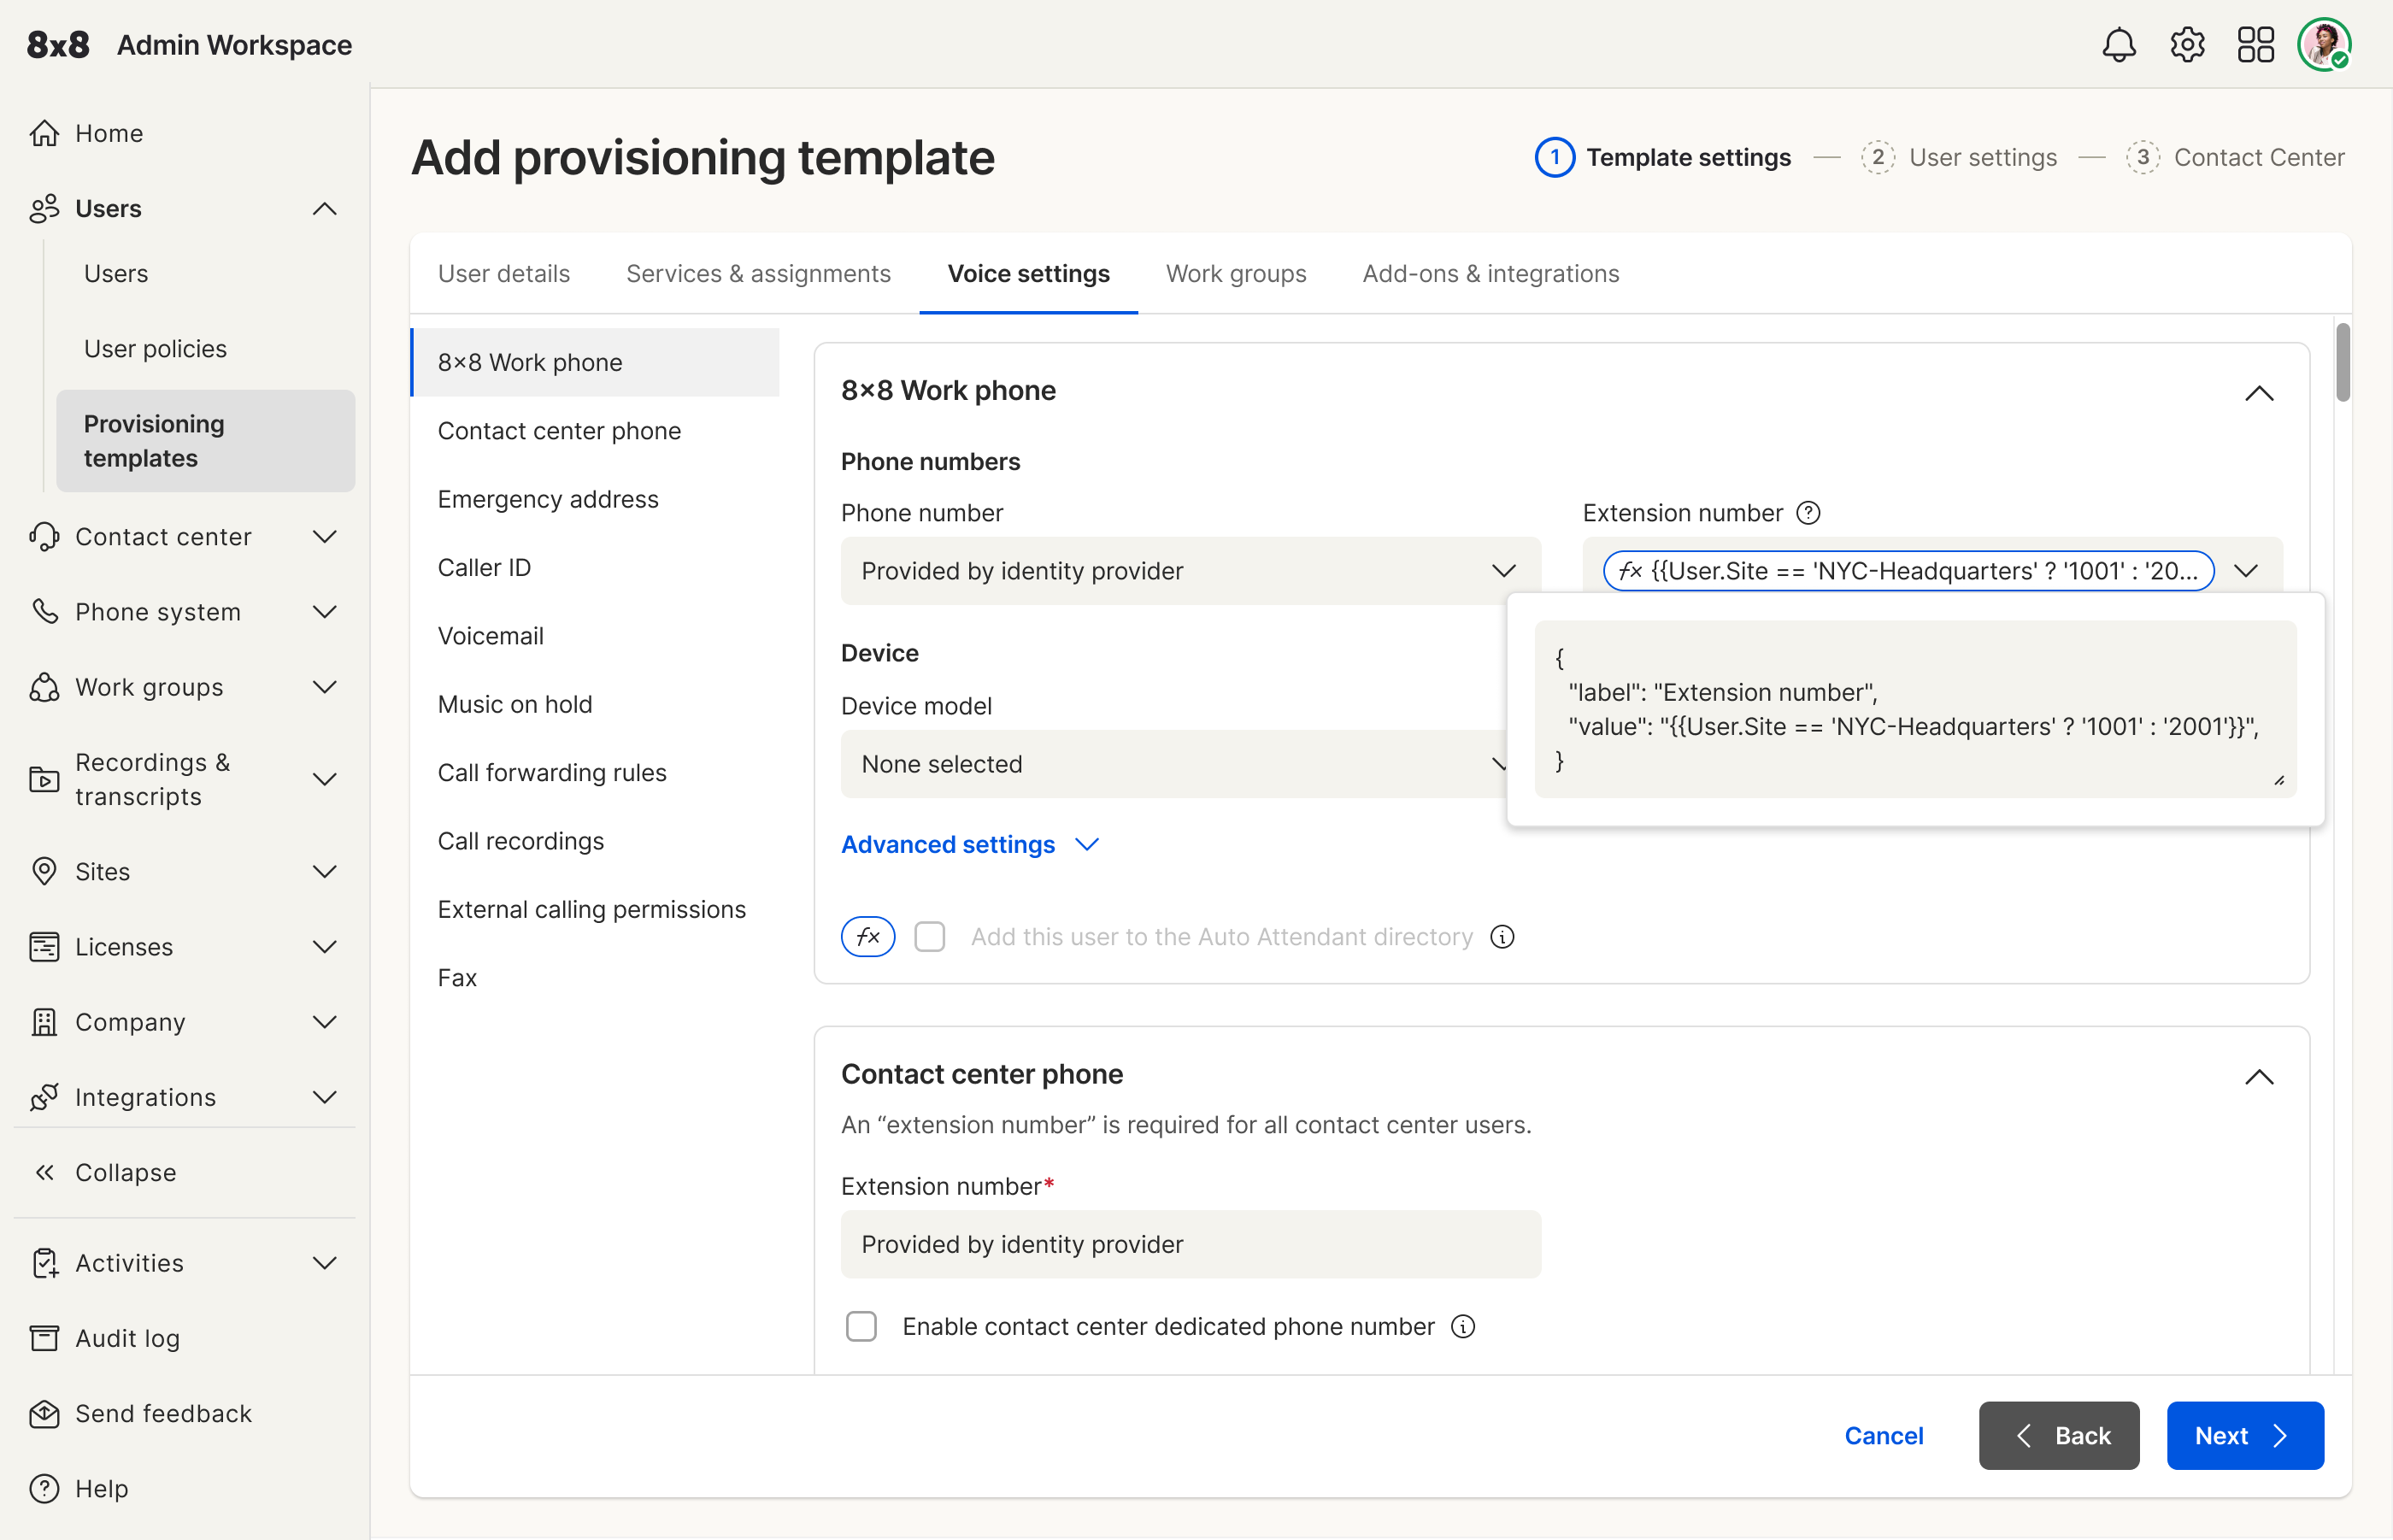Click the Activities clipboard icon
The height and width of the screenshot is (1540, 2393).
coord(44,1263)
